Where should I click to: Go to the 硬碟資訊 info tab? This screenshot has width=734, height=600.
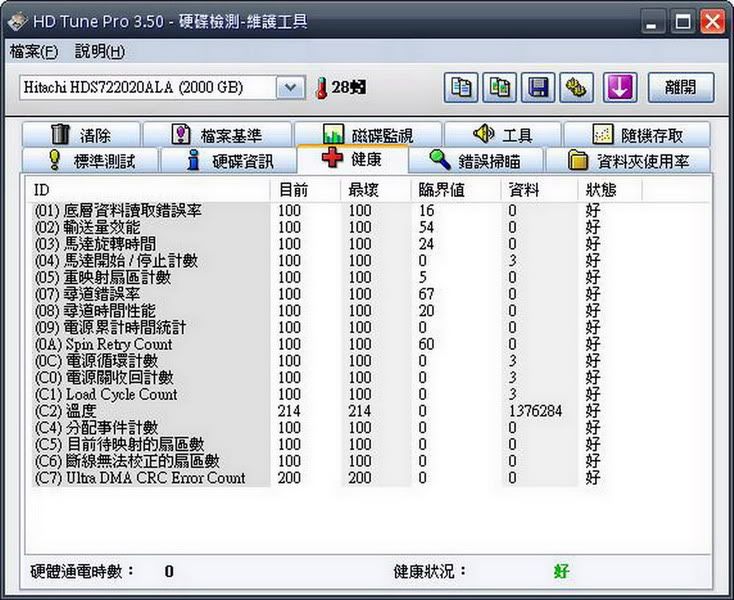[x=231, y=160]
